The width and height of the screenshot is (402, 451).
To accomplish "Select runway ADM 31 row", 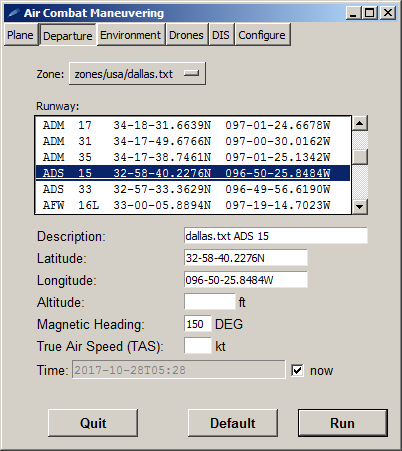I will tap(193, 141).
